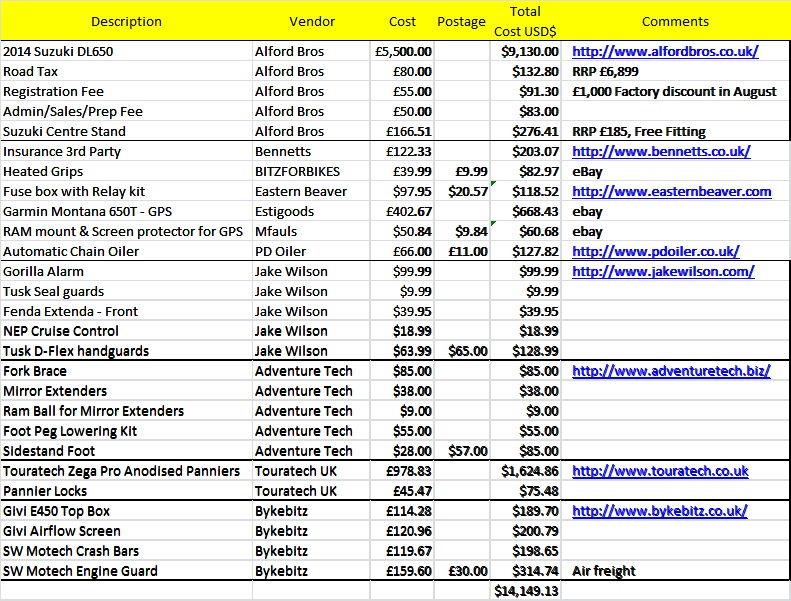Open the jakewilson.com hyperlink

click(x=663, y=271)
